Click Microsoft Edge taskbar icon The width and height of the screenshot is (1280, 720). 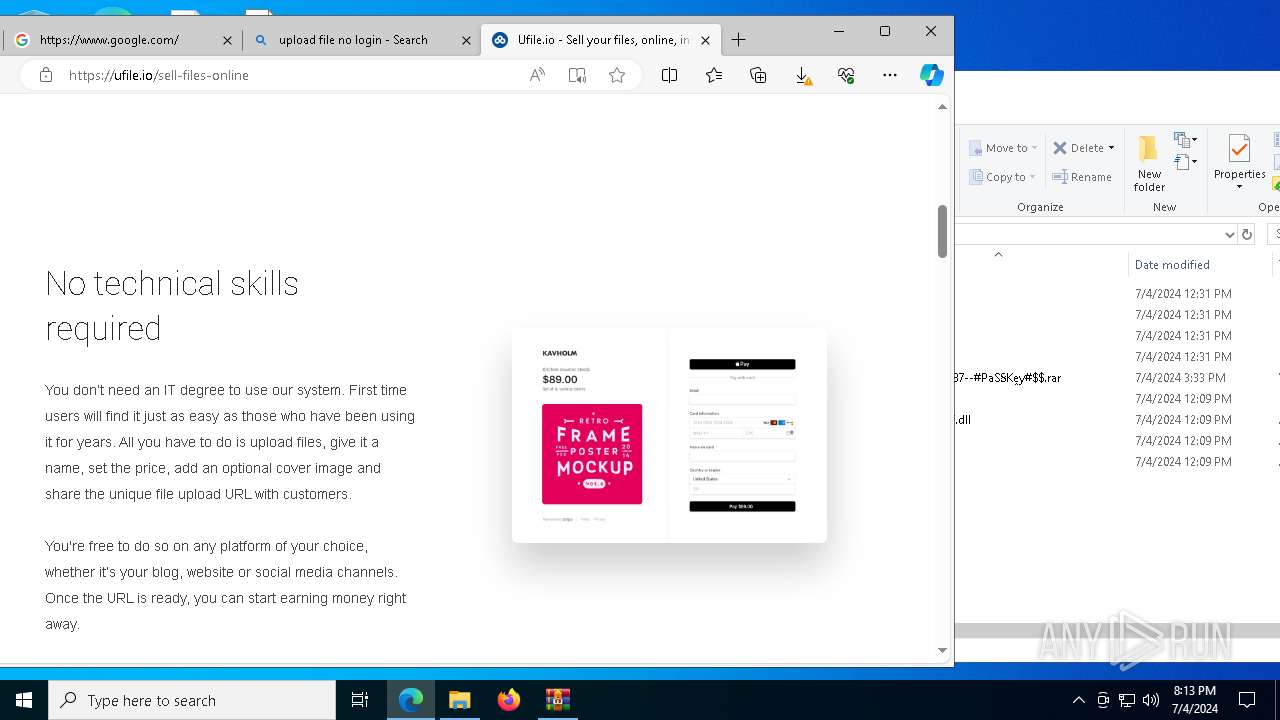click(x=411, y=700)
